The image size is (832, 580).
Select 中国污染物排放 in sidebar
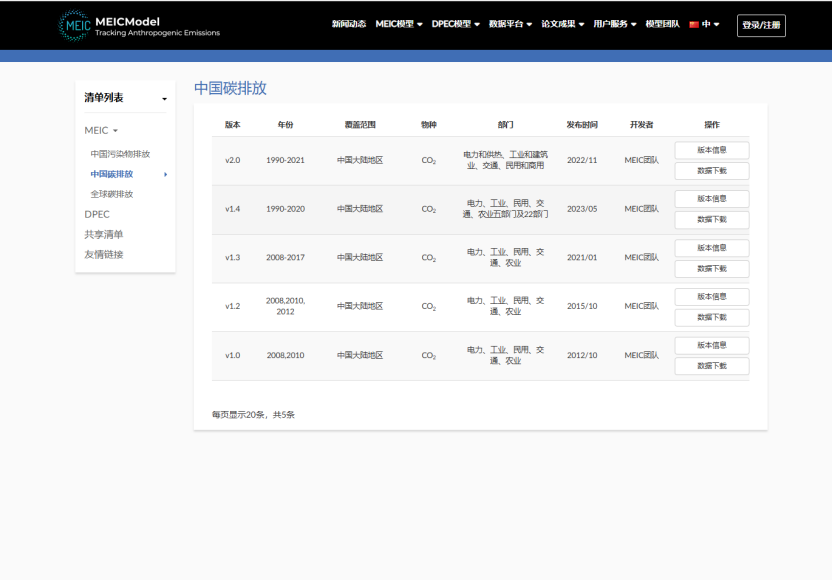point(120,154)
